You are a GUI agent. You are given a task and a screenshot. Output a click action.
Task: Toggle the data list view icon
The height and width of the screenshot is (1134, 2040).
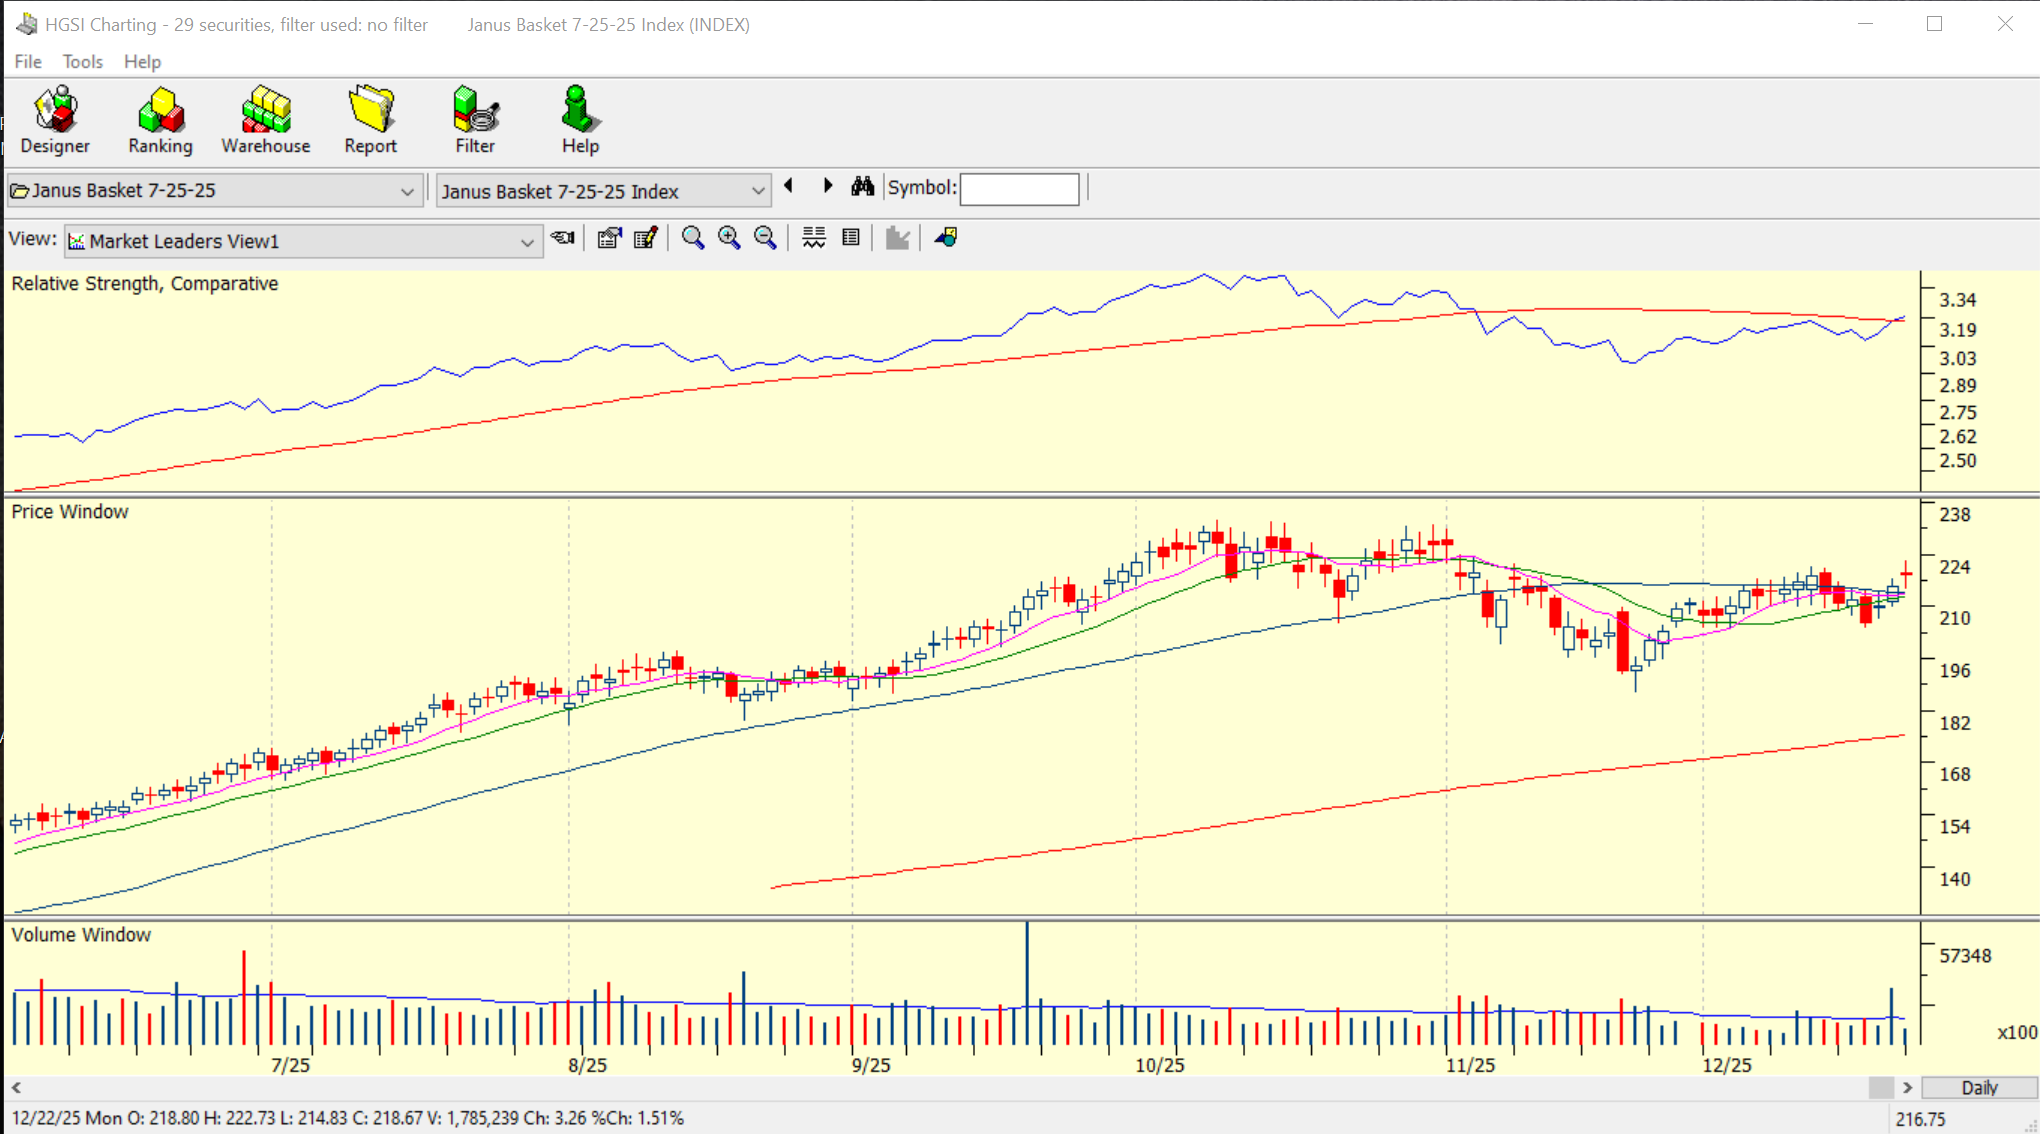tap(851, 238)
